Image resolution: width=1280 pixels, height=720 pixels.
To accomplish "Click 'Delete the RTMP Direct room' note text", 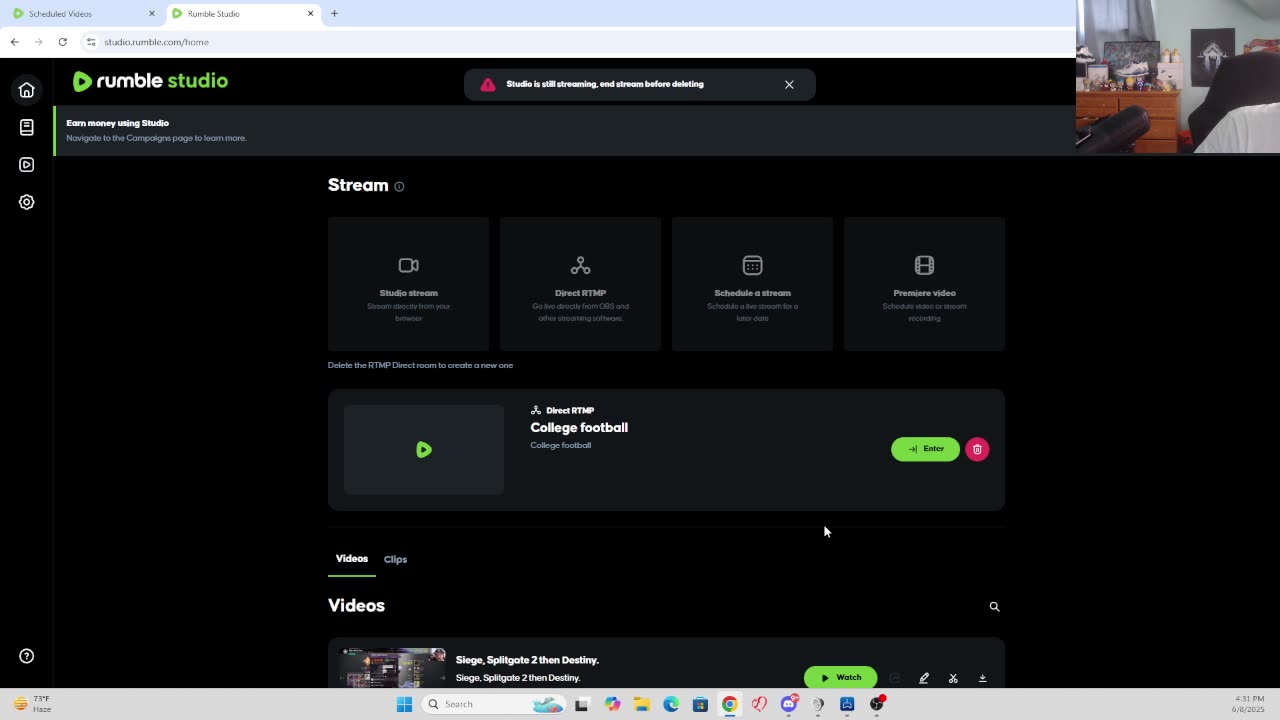I will 420,365.
